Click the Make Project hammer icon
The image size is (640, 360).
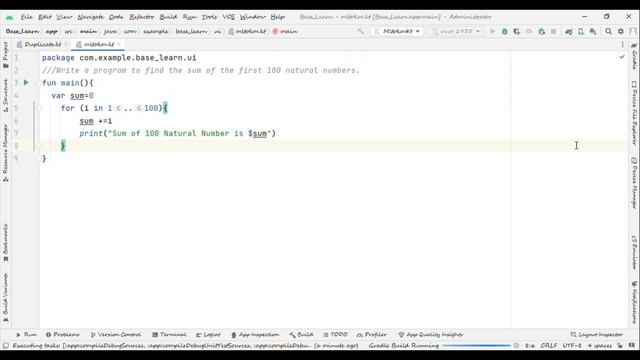point(360,31)
